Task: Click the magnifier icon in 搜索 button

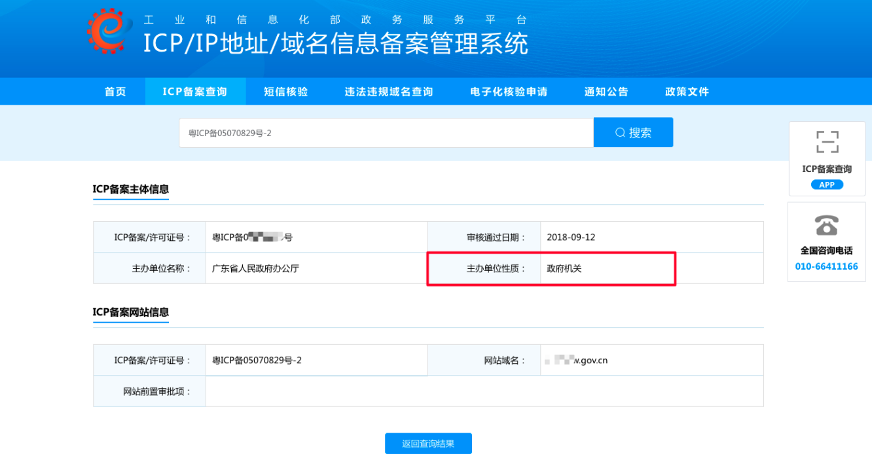Action: (x=620, y=132)
